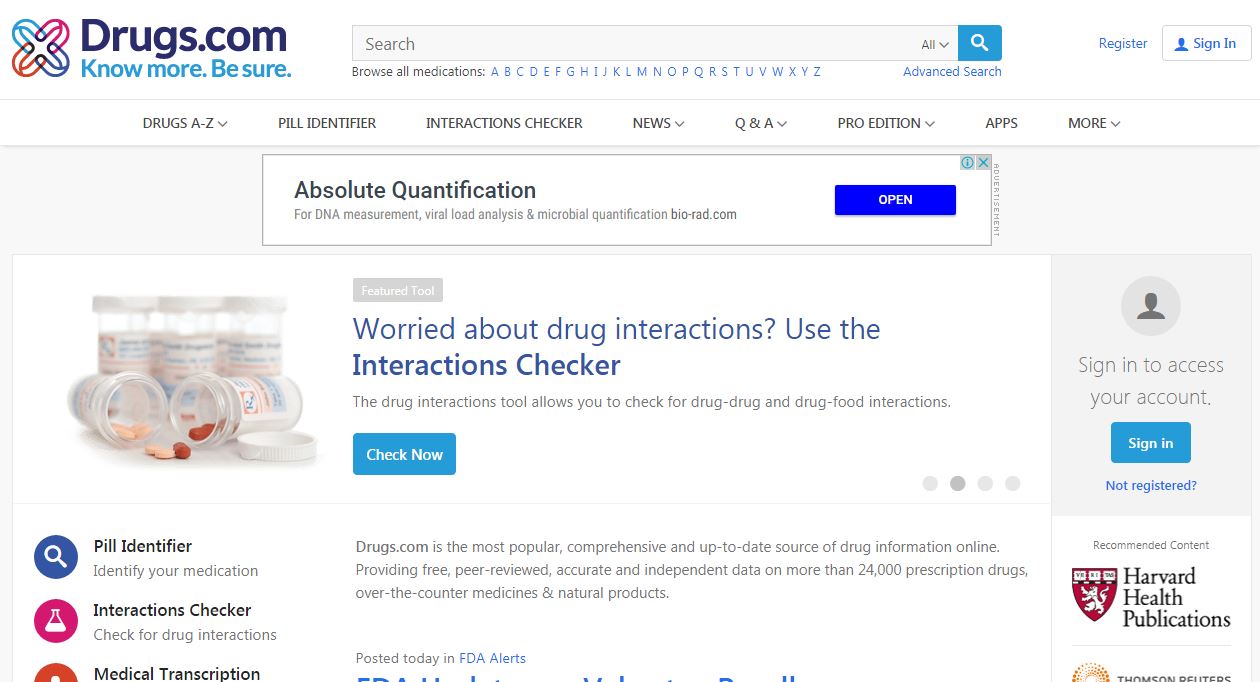
Task: Browse medications starting with letter C
Action: (520, 71)
